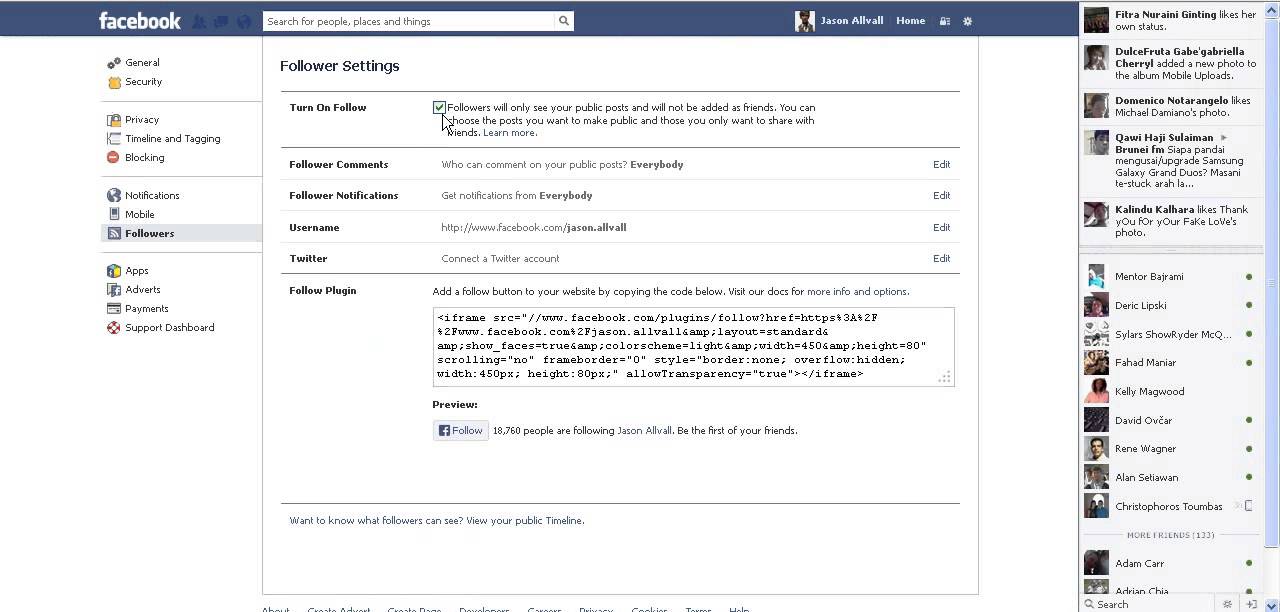Click Jason Allvall name in header
Image resolution: width=1280 pixels, height=612 pixels.
tap(852, 21)
